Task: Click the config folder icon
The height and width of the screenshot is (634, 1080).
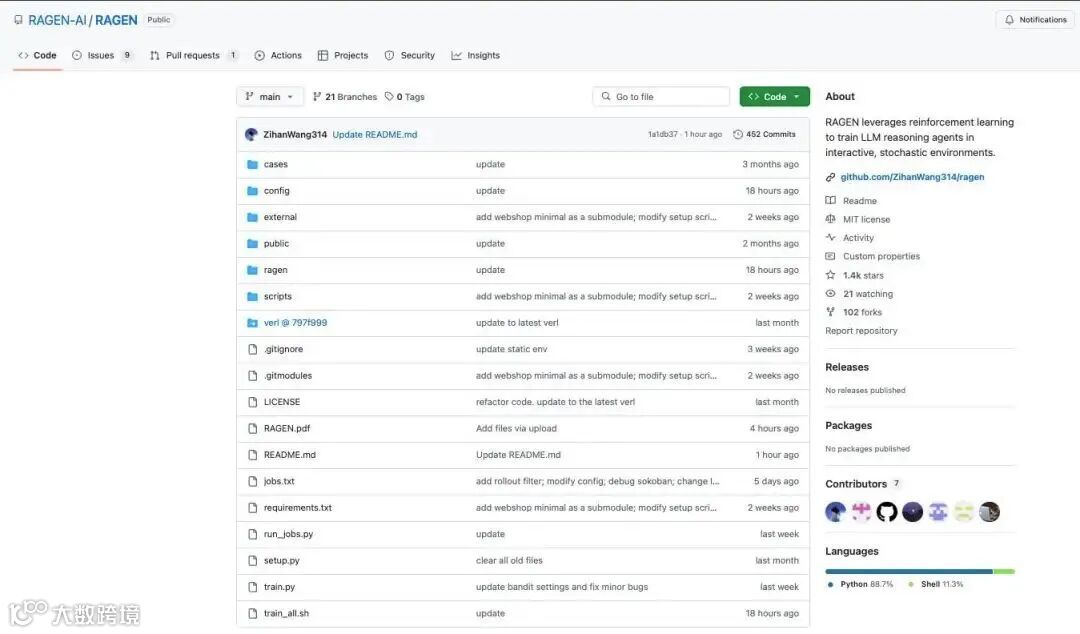Action: 252,191
